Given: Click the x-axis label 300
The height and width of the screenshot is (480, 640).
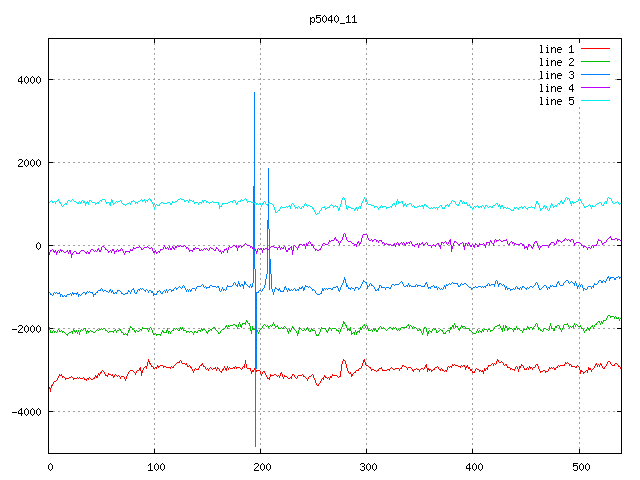Looking at the screenshot, I should [x=368, y=467].
